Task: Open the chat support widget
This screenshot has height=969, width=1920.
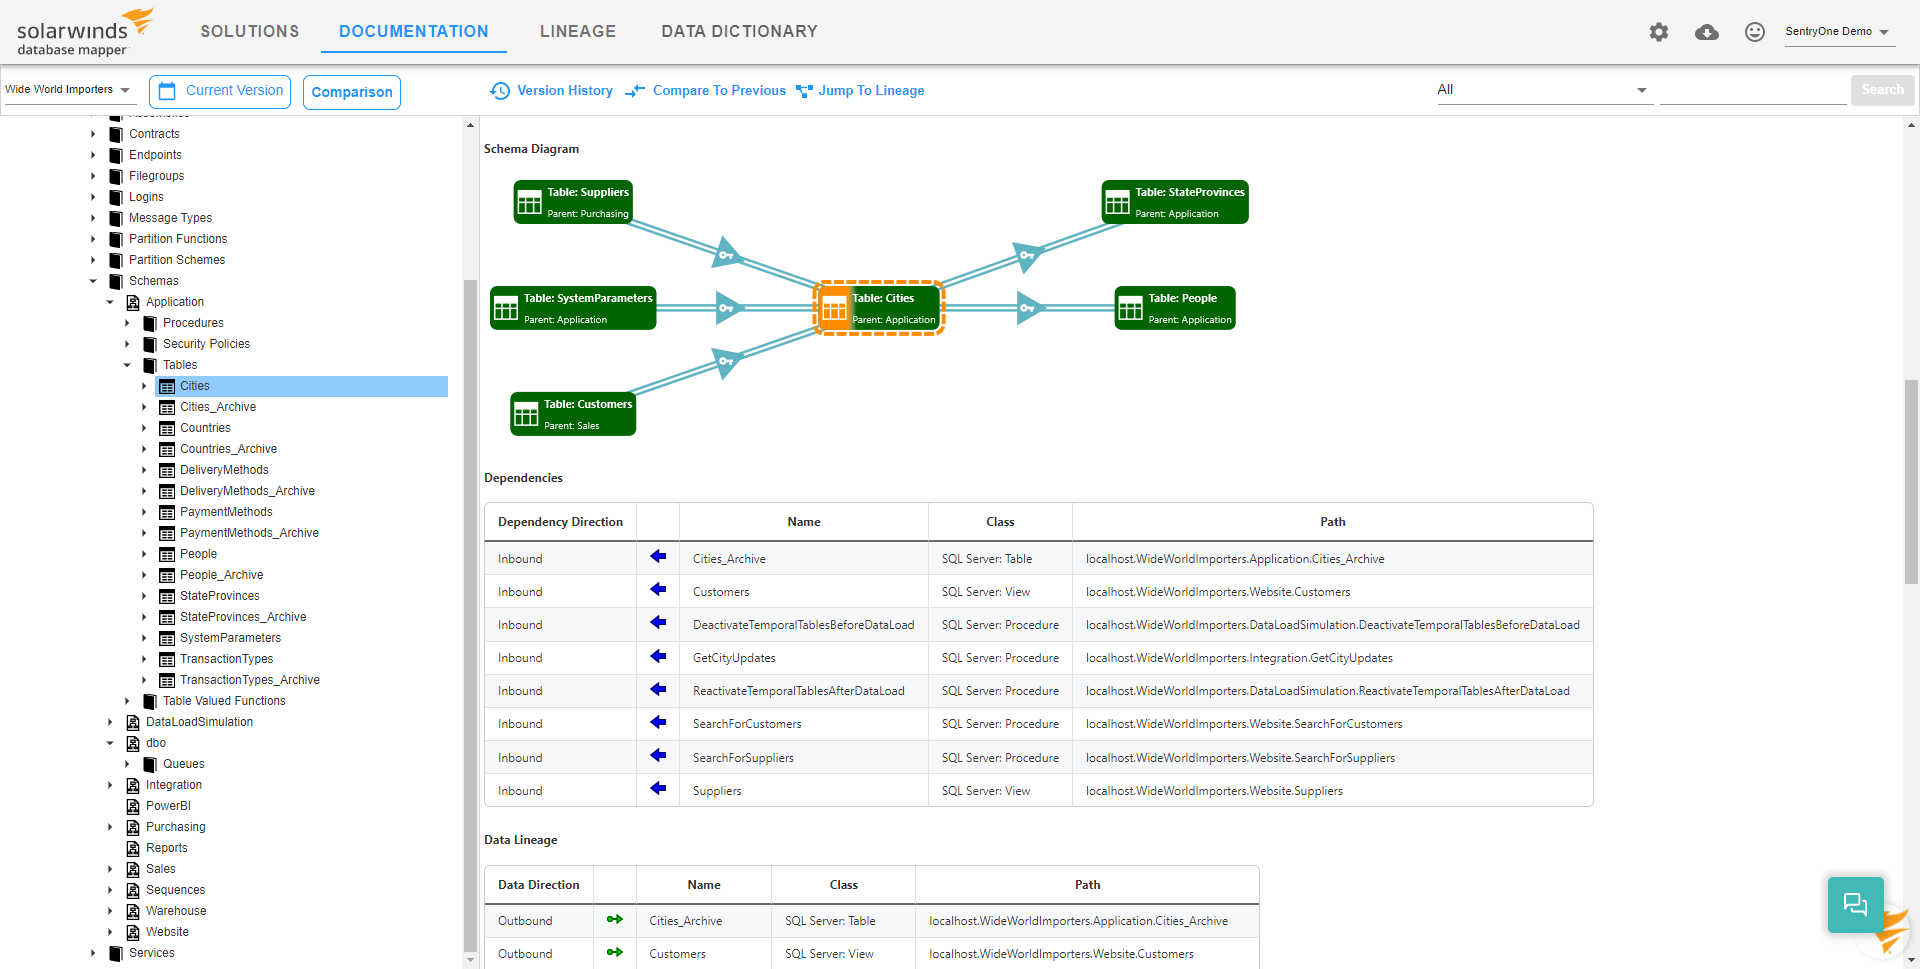Action: coord(1856,905)
